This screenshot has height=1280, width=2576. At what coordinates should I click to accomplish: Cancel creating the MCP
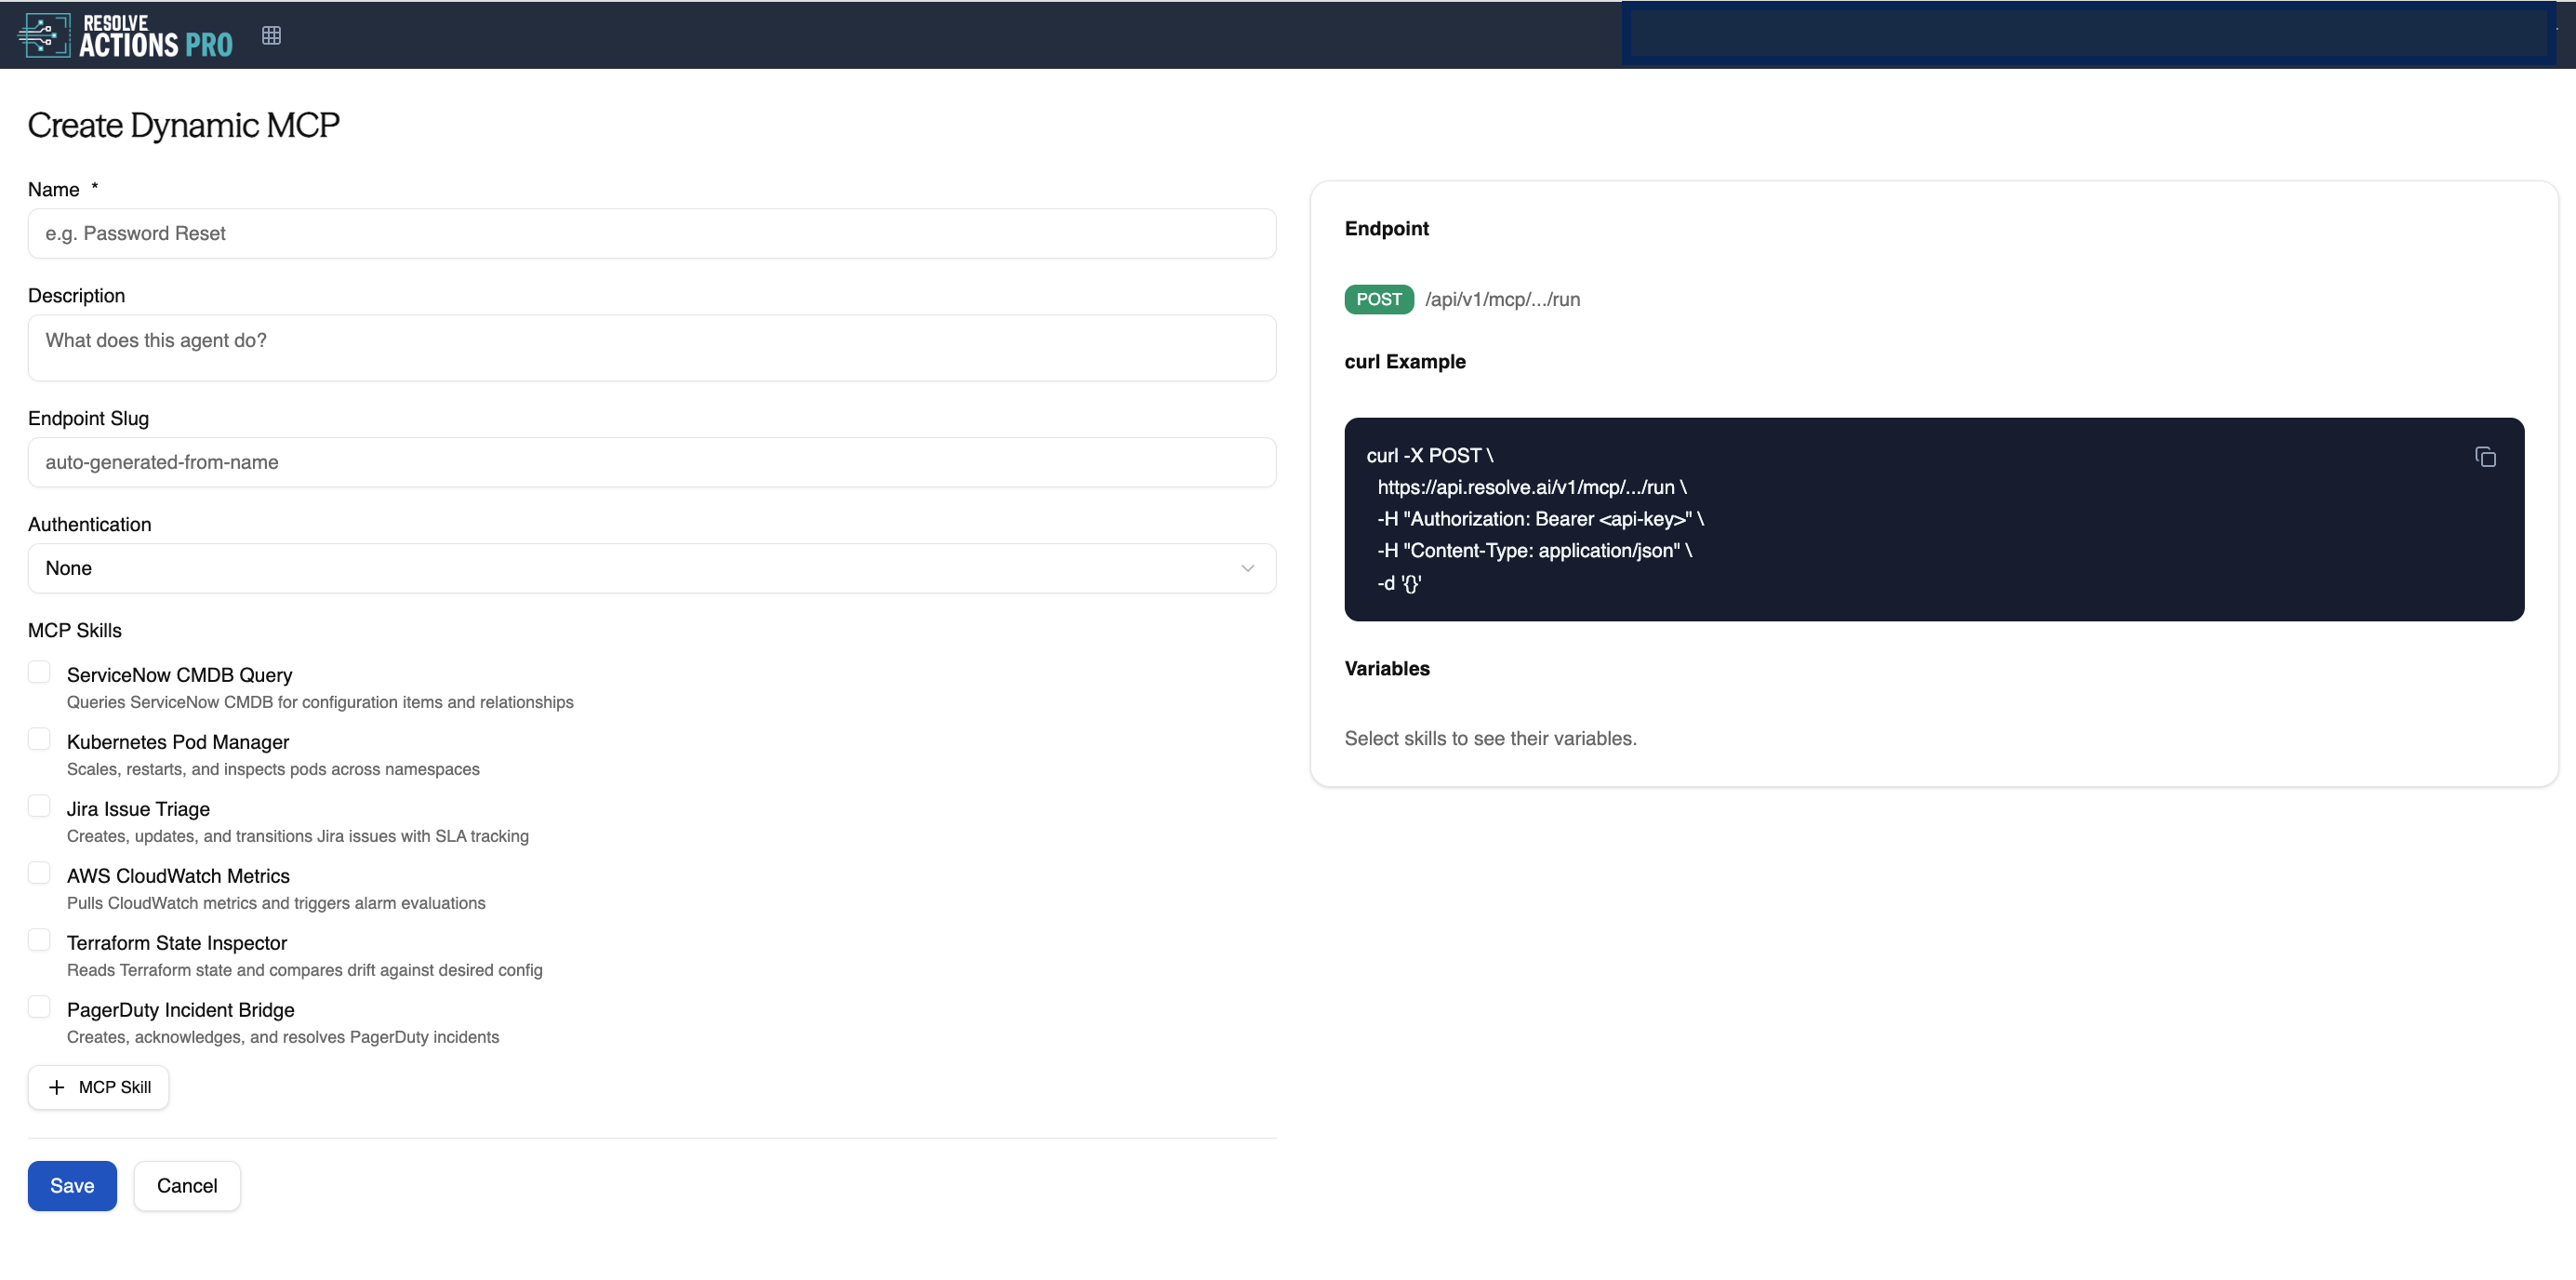point(187,1186)
